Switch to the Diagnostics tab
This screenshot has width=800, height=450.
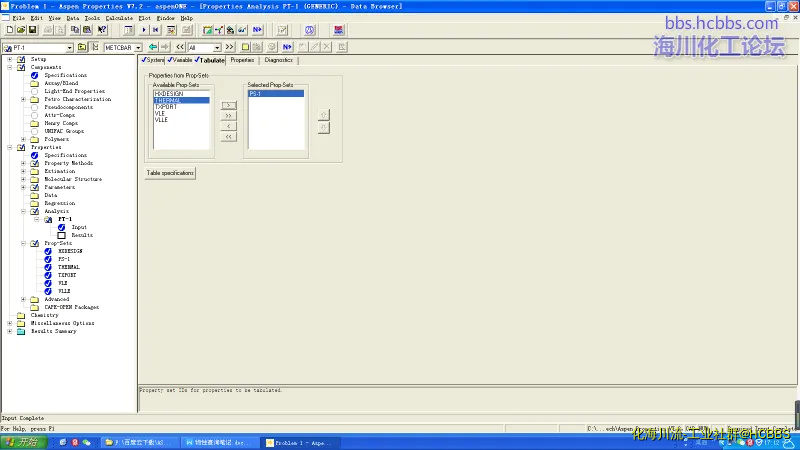279,60
